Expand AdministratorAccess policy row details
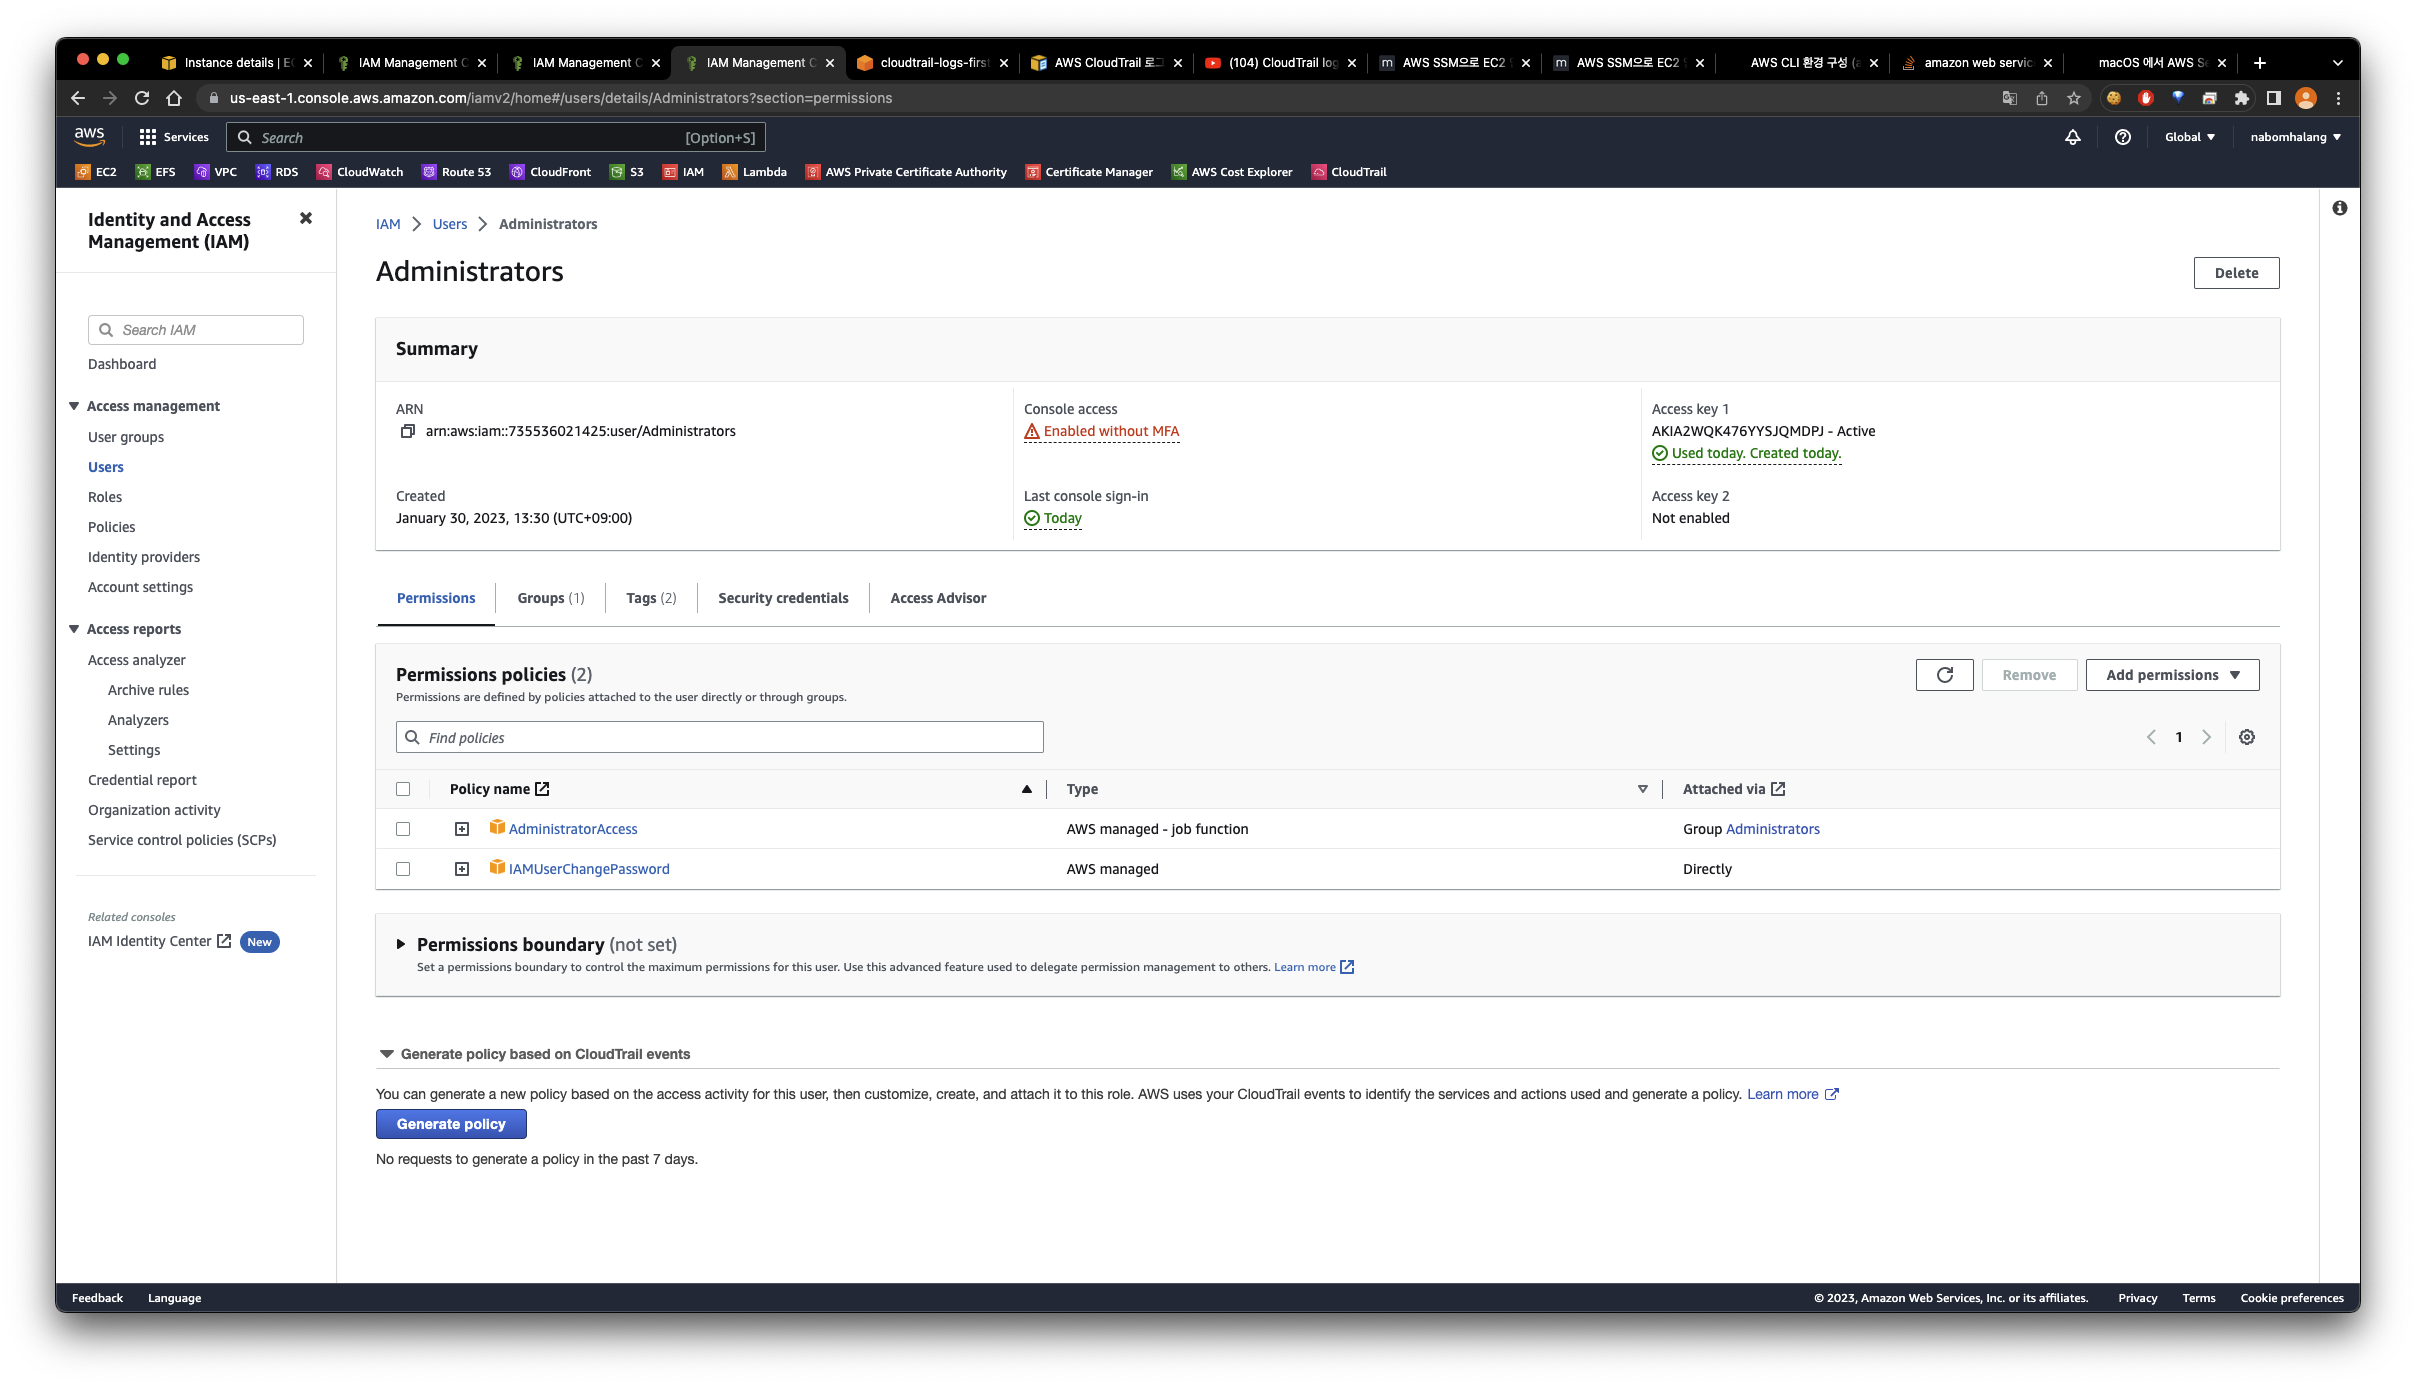Viewport: 2416px width, 1386px height. (x=462, y=829)
